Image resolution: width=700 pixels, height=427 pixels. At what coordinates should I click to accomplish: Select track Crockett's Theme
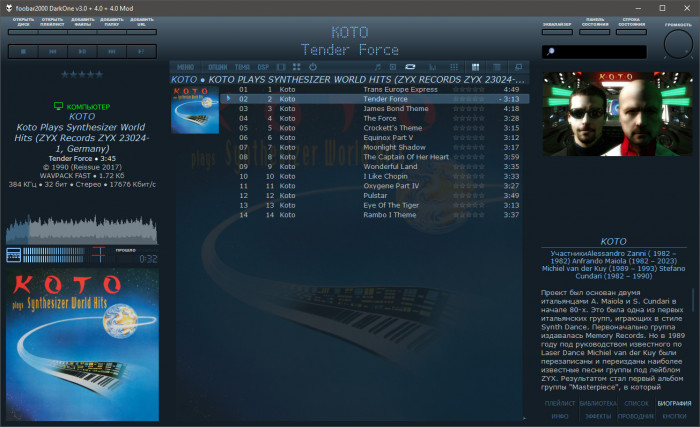[374, 128]
